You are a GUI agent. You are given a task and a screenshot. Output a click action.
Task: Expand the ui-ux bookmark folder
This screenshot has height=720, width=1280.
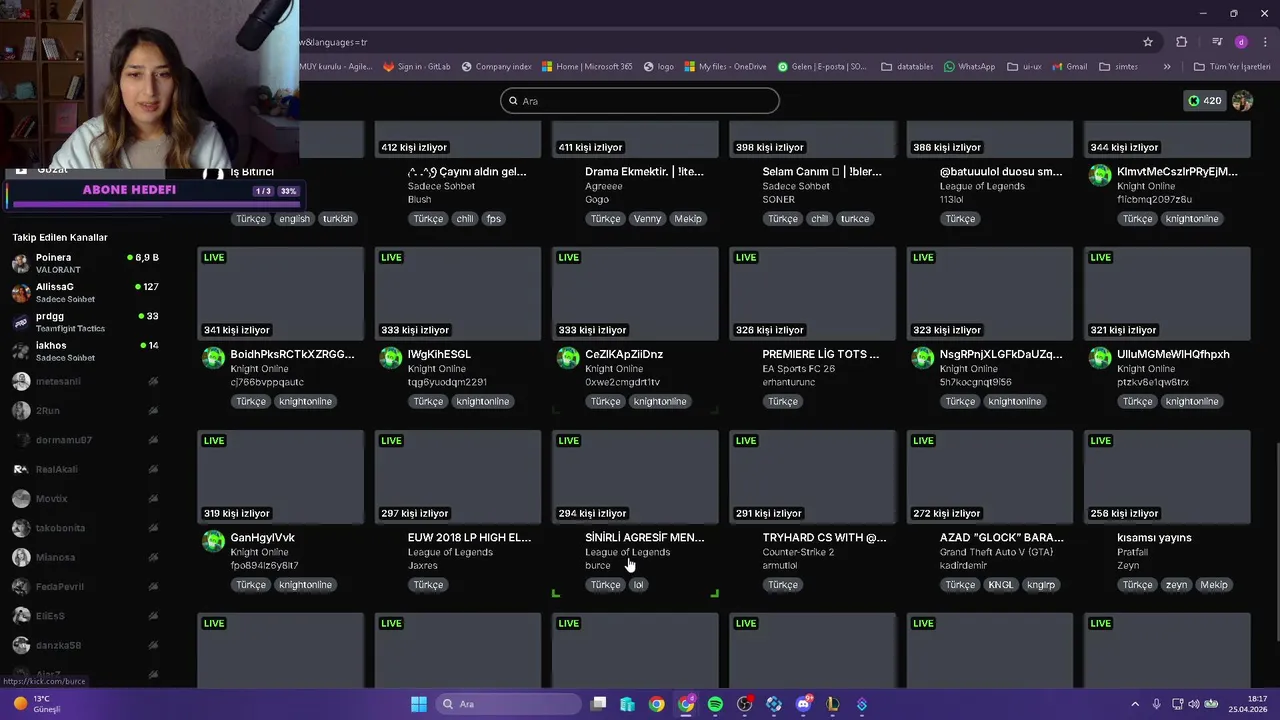(x=1024, y=67)
